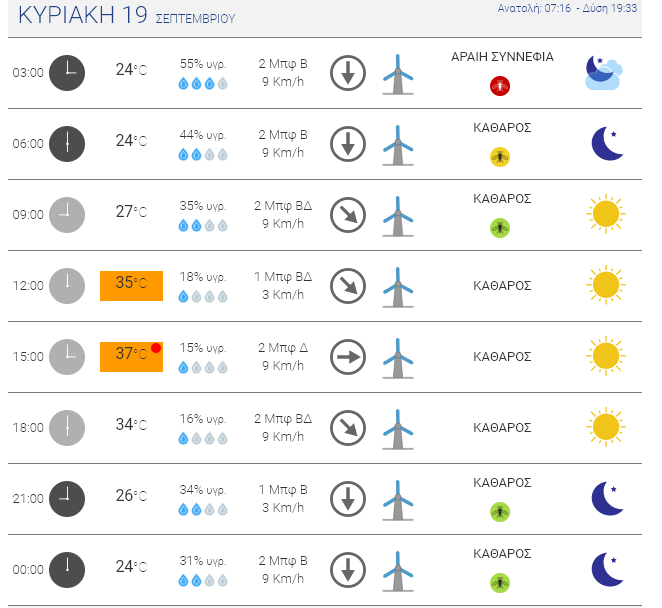The image size is (662, 608).
Task: Click the partly cloudy night icon at 03:00
Action: pos(604,73)
